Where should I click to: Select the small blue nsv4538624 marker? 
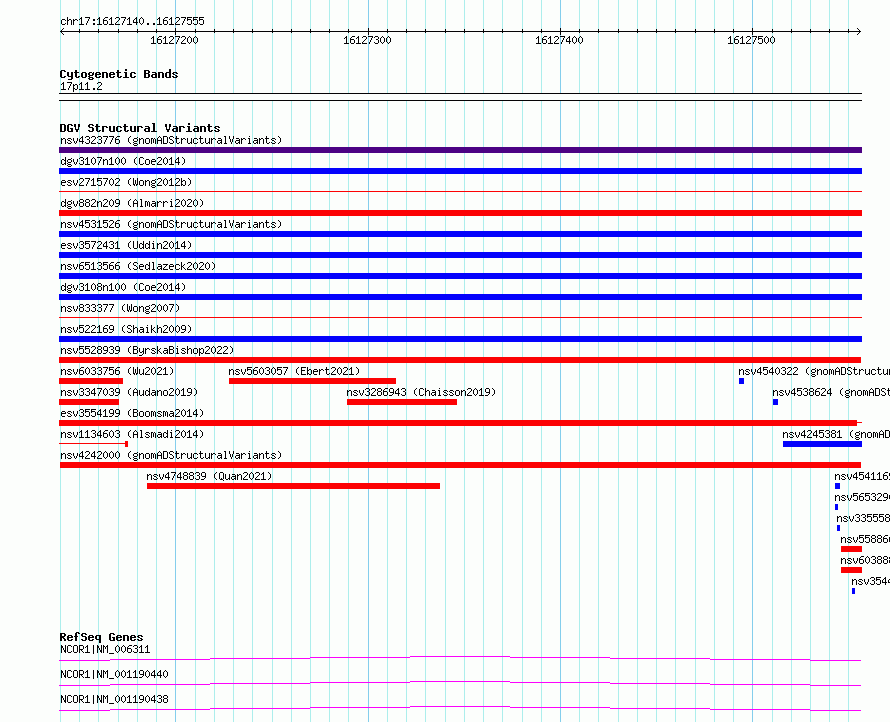point(775,402)
